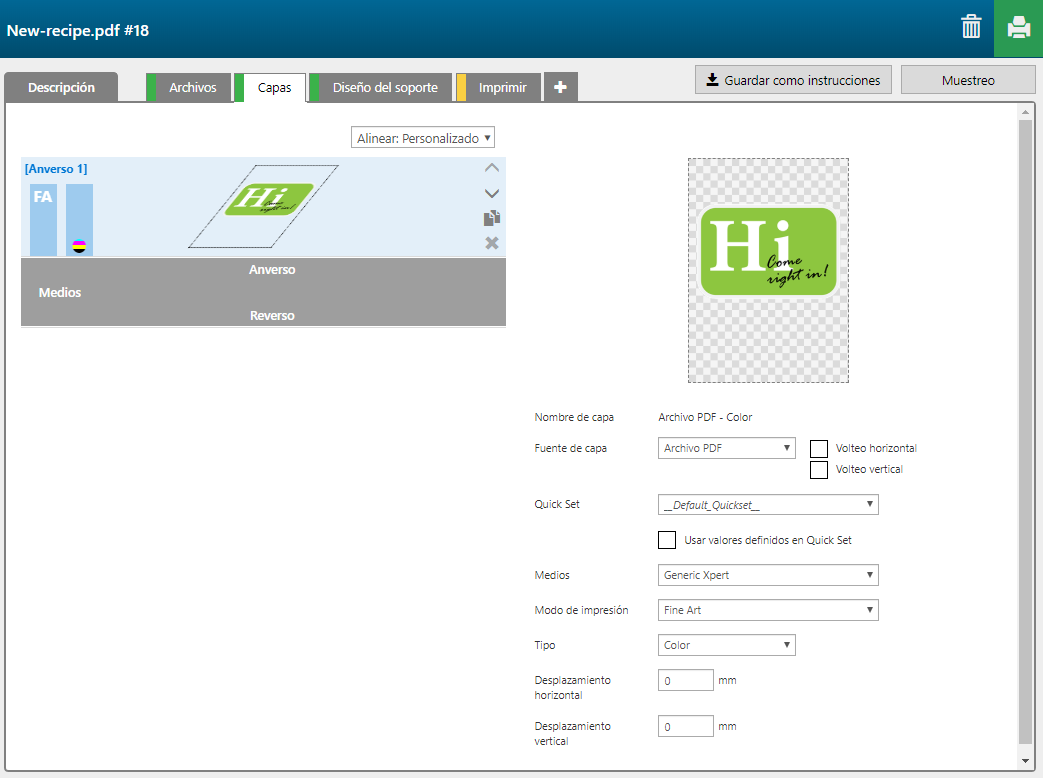Click the Desplazamiento vertical input field

coord(686,726)
